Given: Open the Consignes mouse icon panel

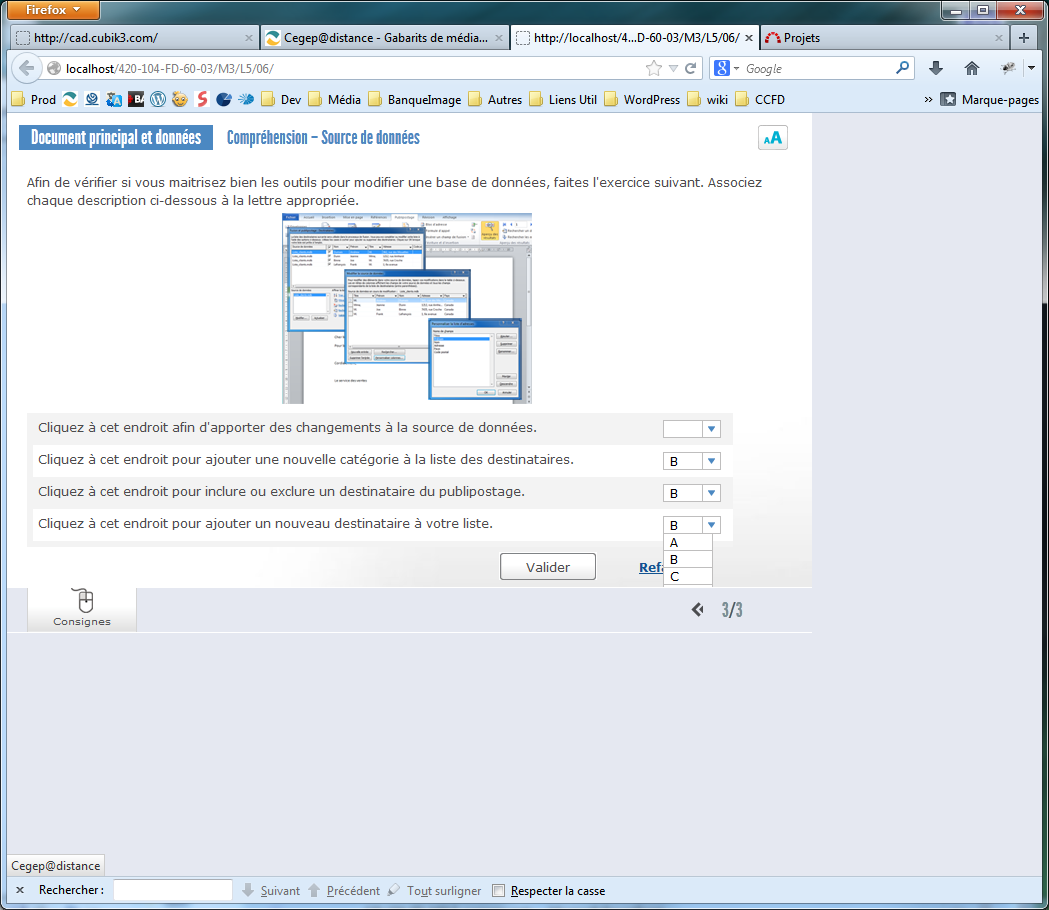Looking at the screenshot, I should [83, 608].
